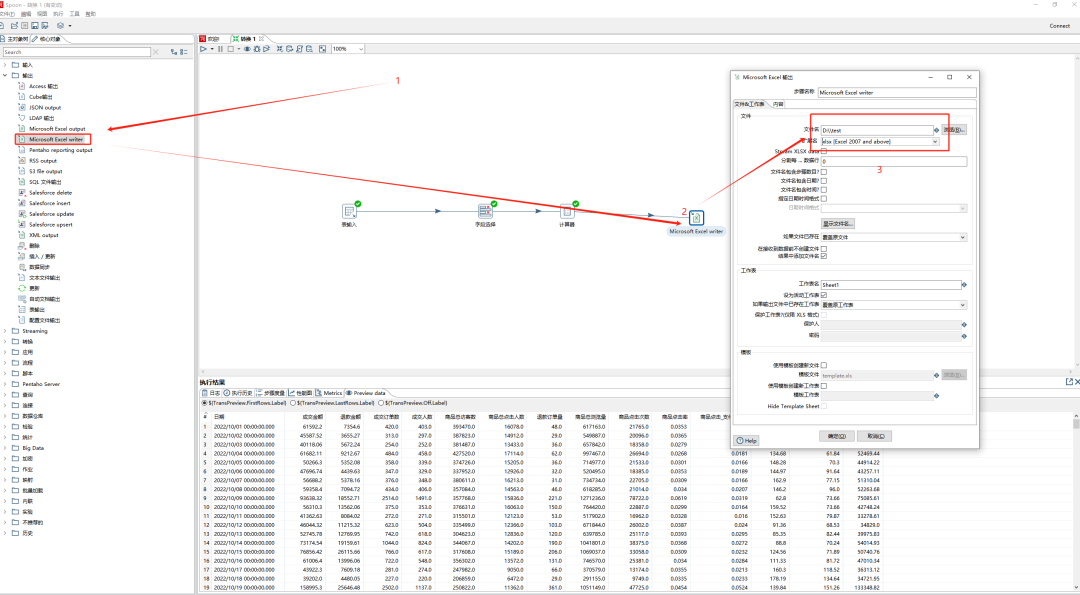Open the 执行历史 tab in results
1080x595 pixels.
[238, 393]
